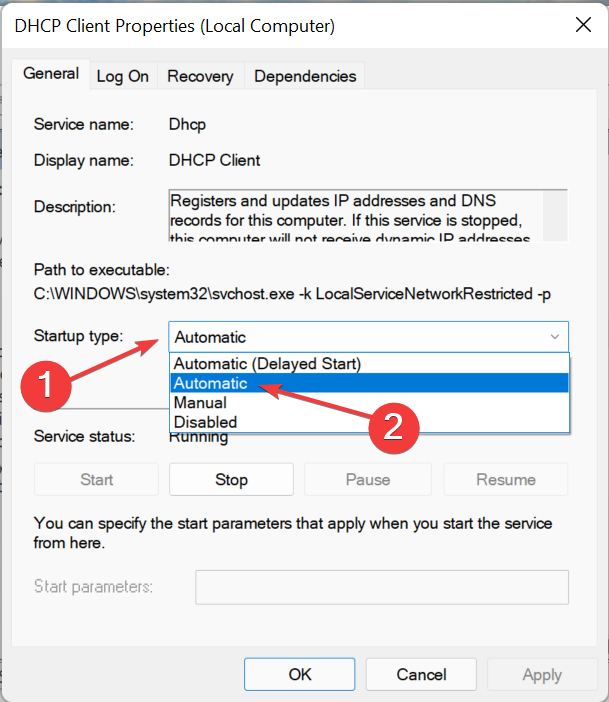Open the Dependencies tab
Image resolution: width=609 pixels, height=702 pixels.
(x=305, y=76)
